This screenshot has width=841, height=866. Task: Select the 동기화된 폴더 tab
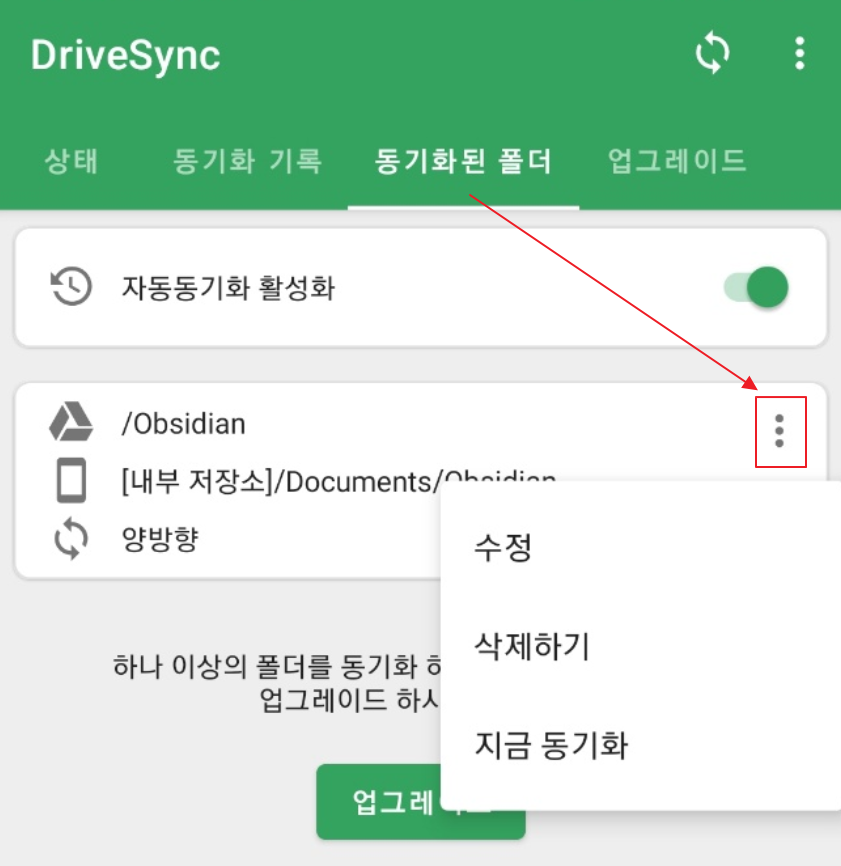point(463,161)
